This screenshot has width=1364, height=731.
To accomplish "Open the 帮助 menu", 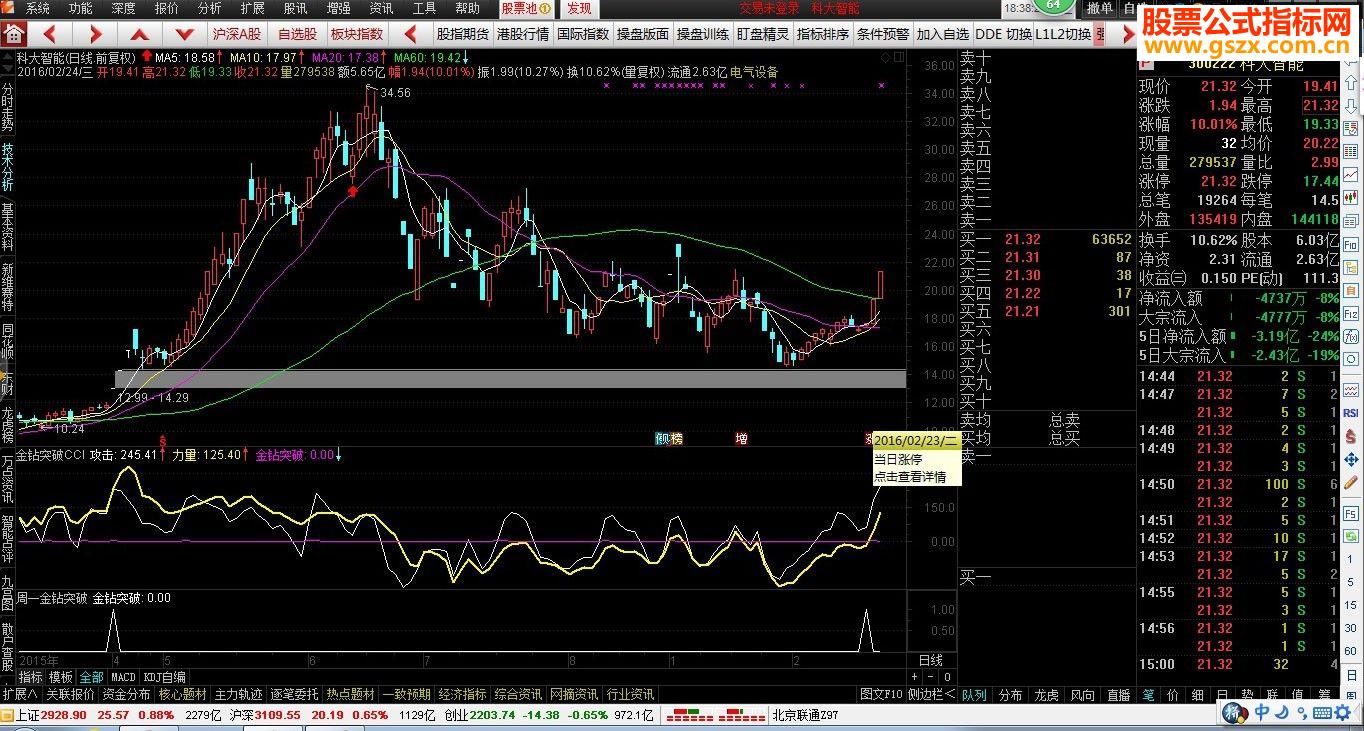I will point(467,8).
